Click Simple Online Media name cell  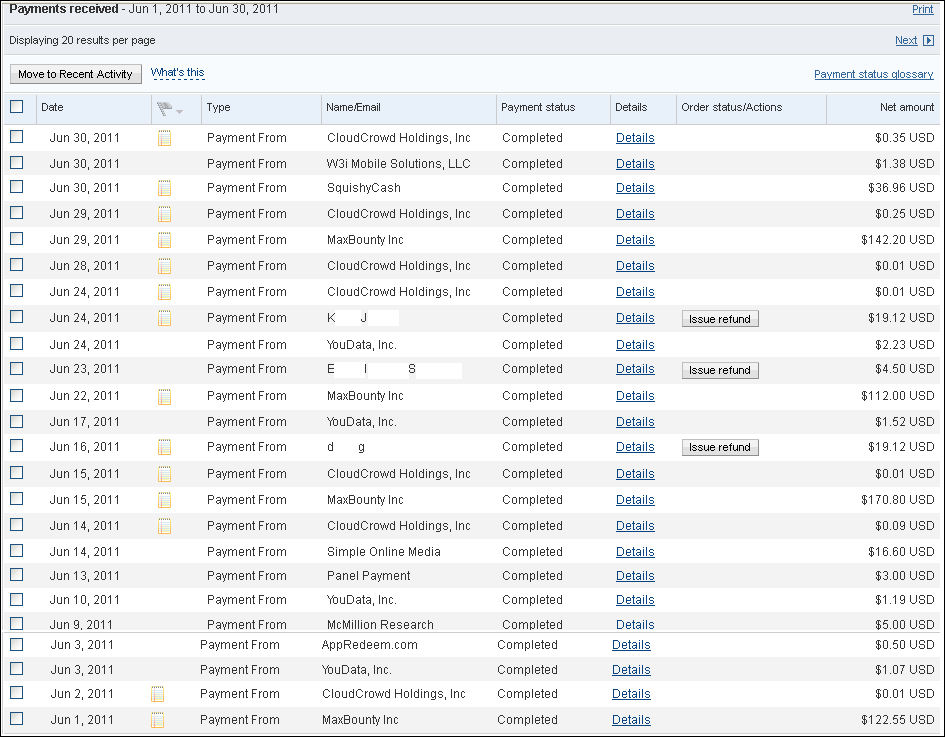pyautogui.click(x=384, y=552)
